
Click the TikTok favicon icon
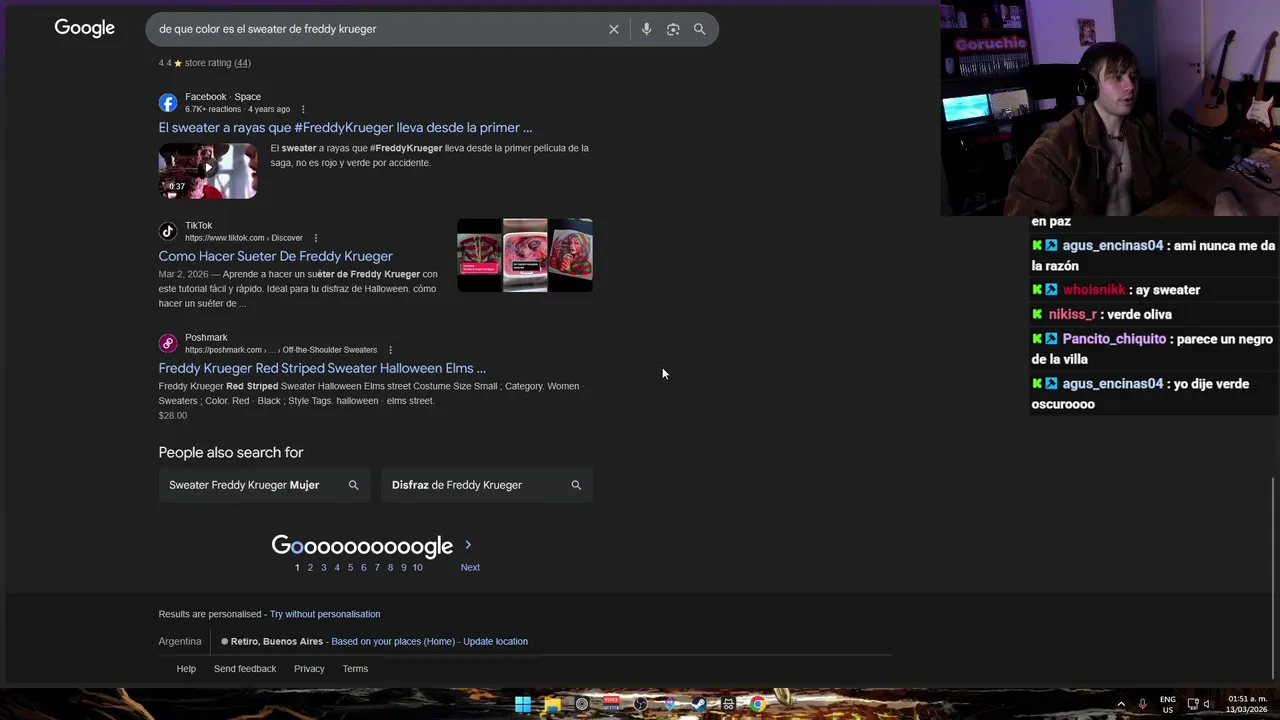click(x=168, y=232)
